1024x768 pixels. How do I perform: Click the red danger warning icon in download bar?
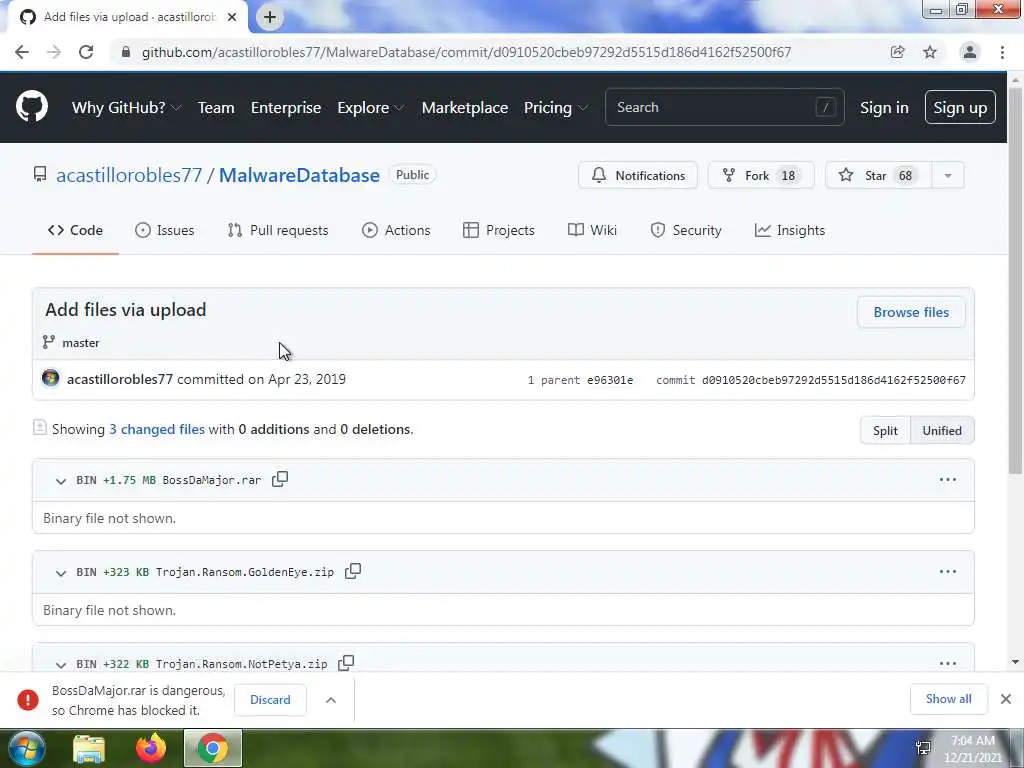coord(28,699)
